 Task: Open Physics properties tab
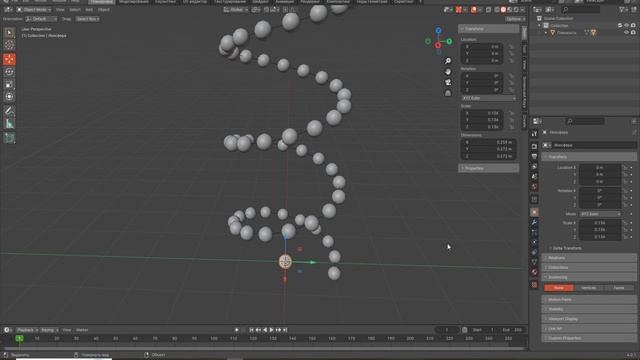coord(534,242)
